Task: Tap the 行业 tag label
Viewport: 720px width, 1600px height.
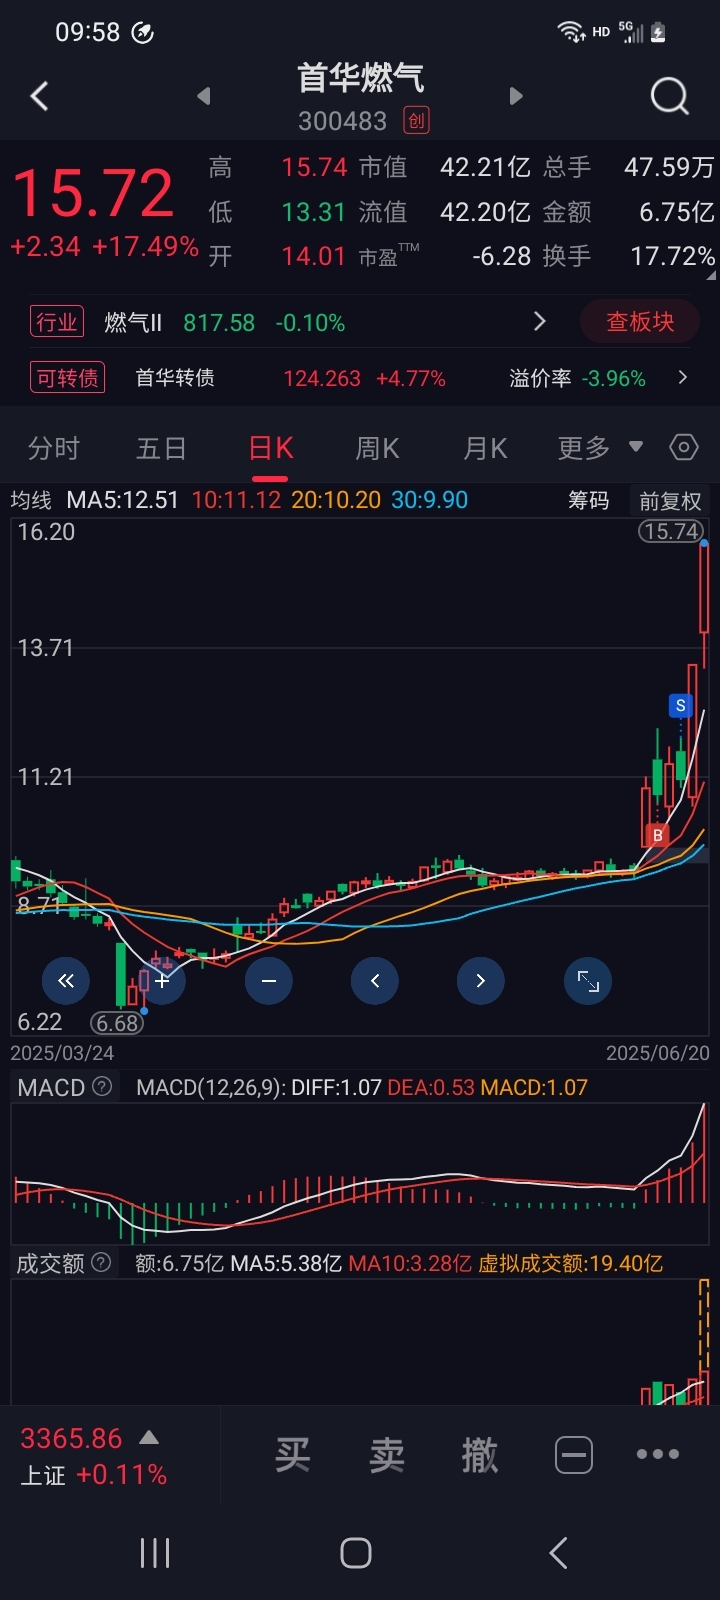Action: (x=57, y=322)
